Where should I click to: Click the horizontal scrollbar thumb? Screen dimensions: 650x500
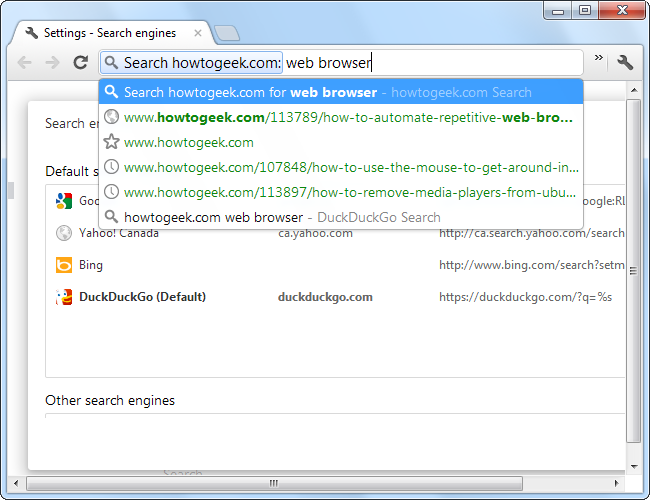pyautogui.click(x=274, y=483)
